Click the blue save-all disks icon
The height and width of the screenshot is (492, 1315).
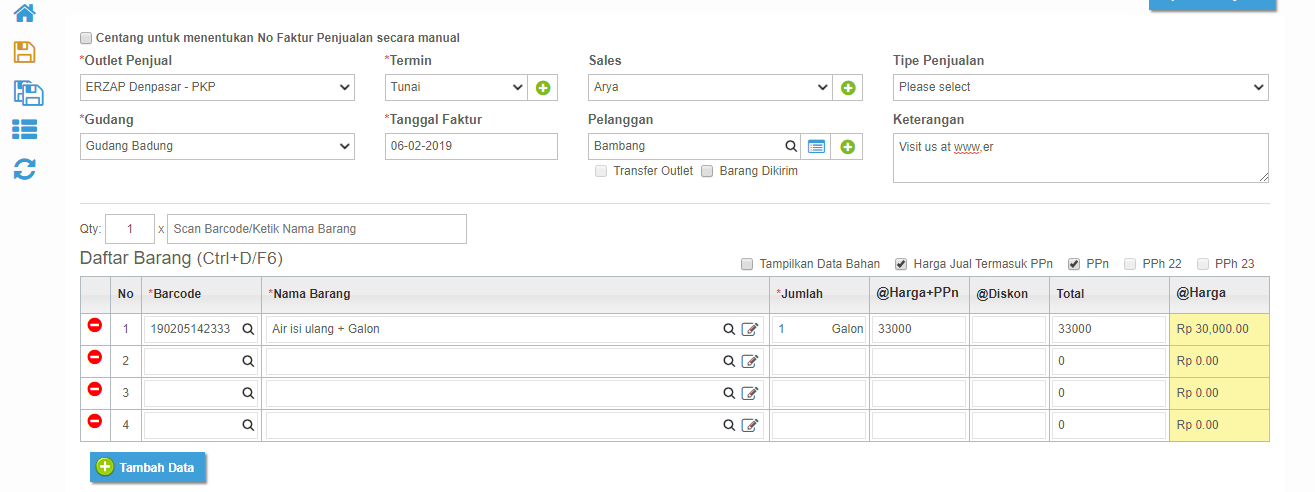(x=28, y=93)
